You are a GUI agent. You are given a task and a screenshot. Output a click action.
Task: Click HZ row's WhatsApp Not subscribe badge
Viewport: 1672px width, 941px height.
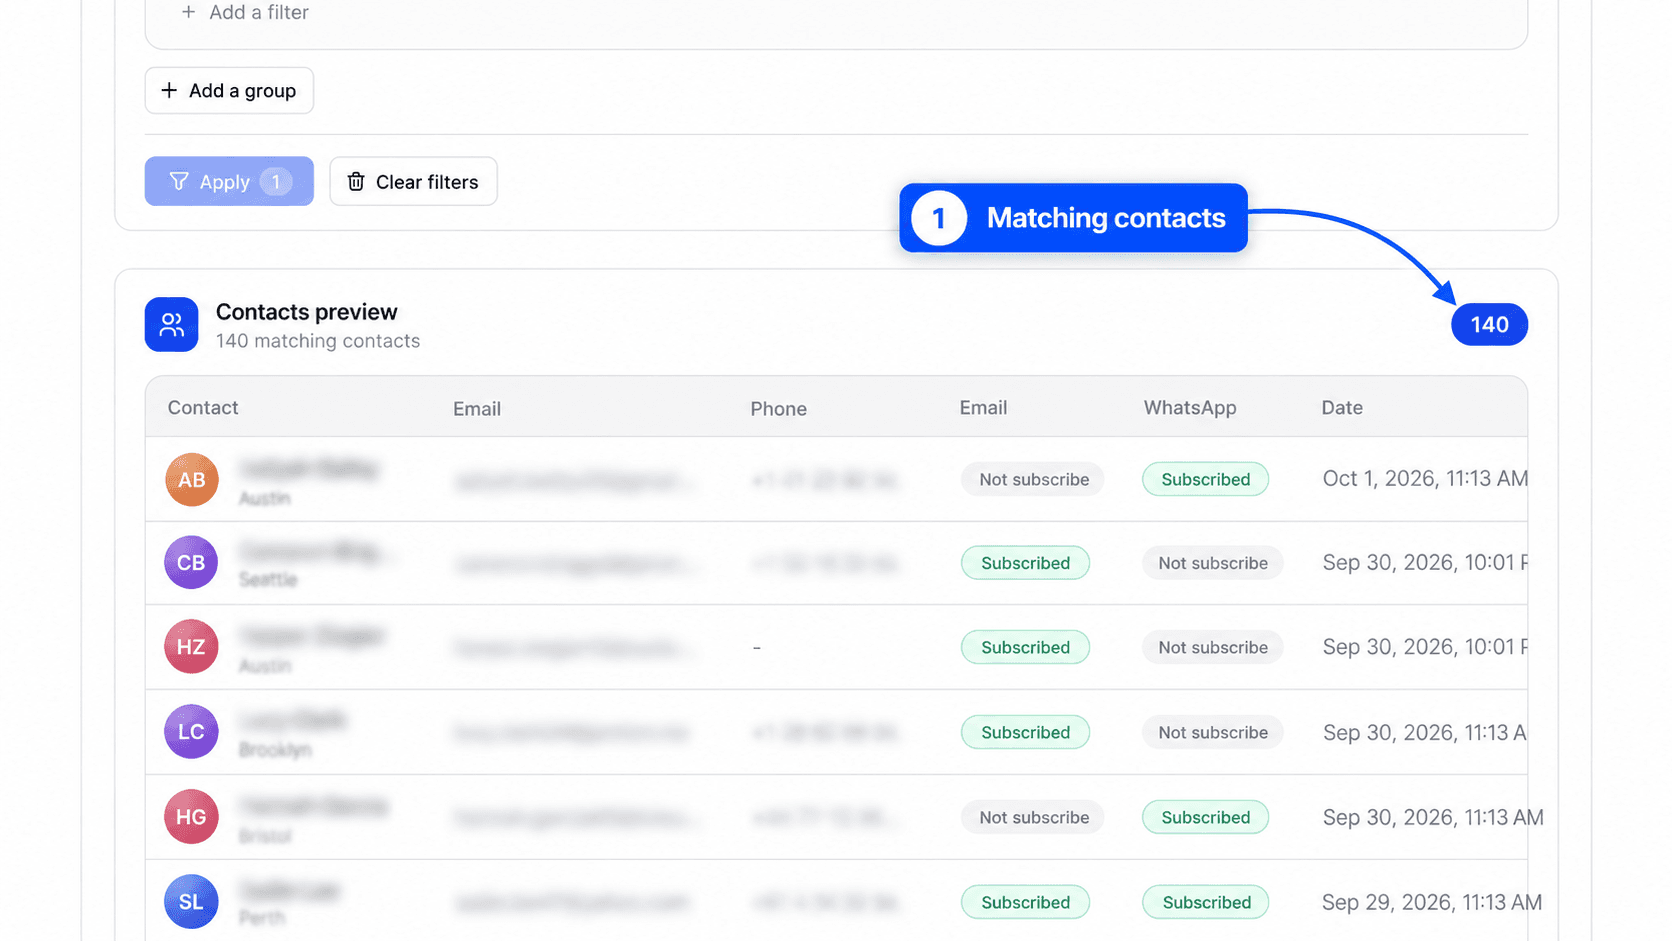[x=1212, y=647]
